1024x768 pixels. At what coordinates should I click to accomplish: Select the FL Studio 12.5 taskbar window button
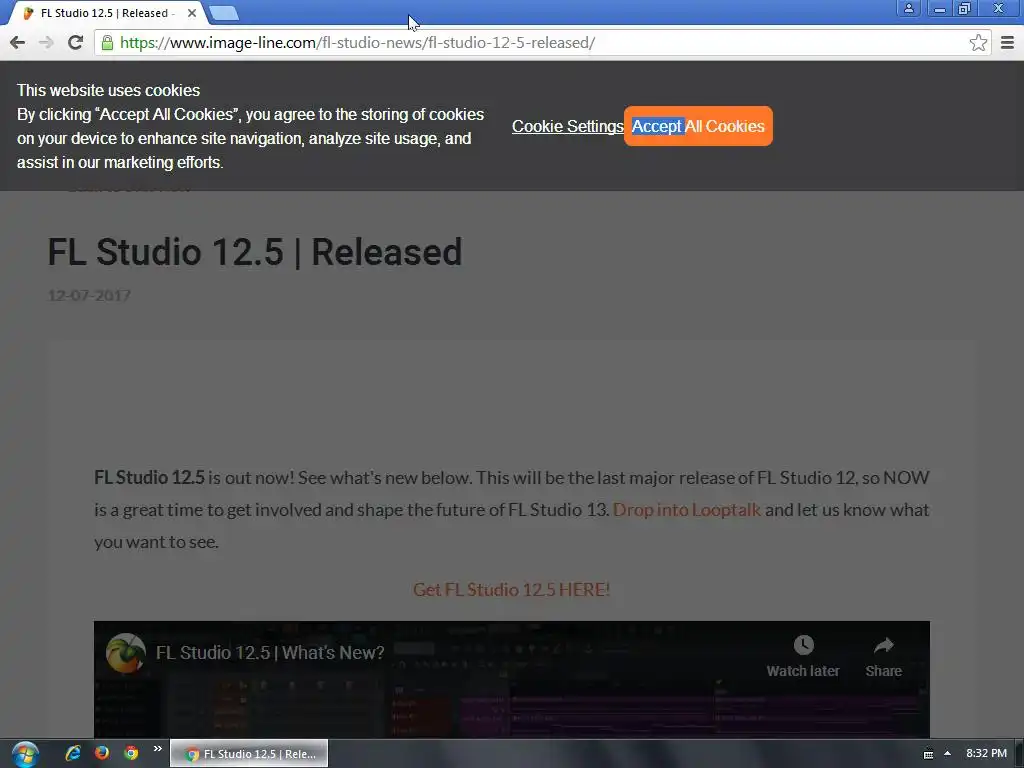pyautogui.click(x=249, y=754)
